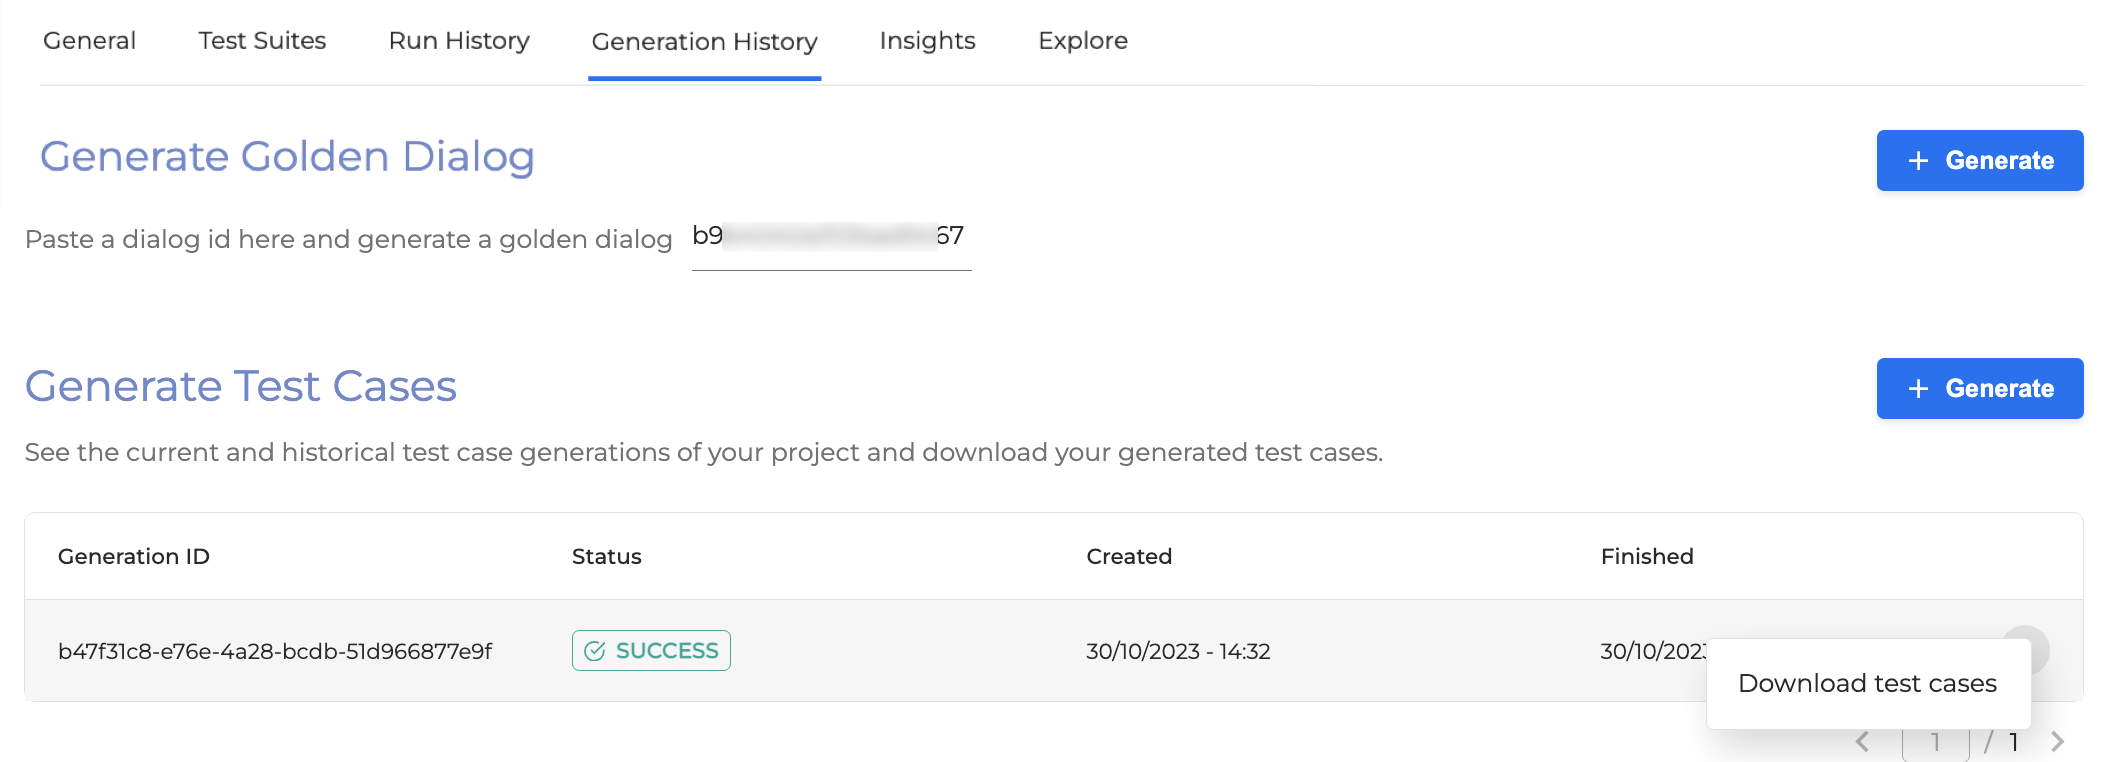Click Generate to create new test cases
2118x762 pixels.
(1980, 388)
